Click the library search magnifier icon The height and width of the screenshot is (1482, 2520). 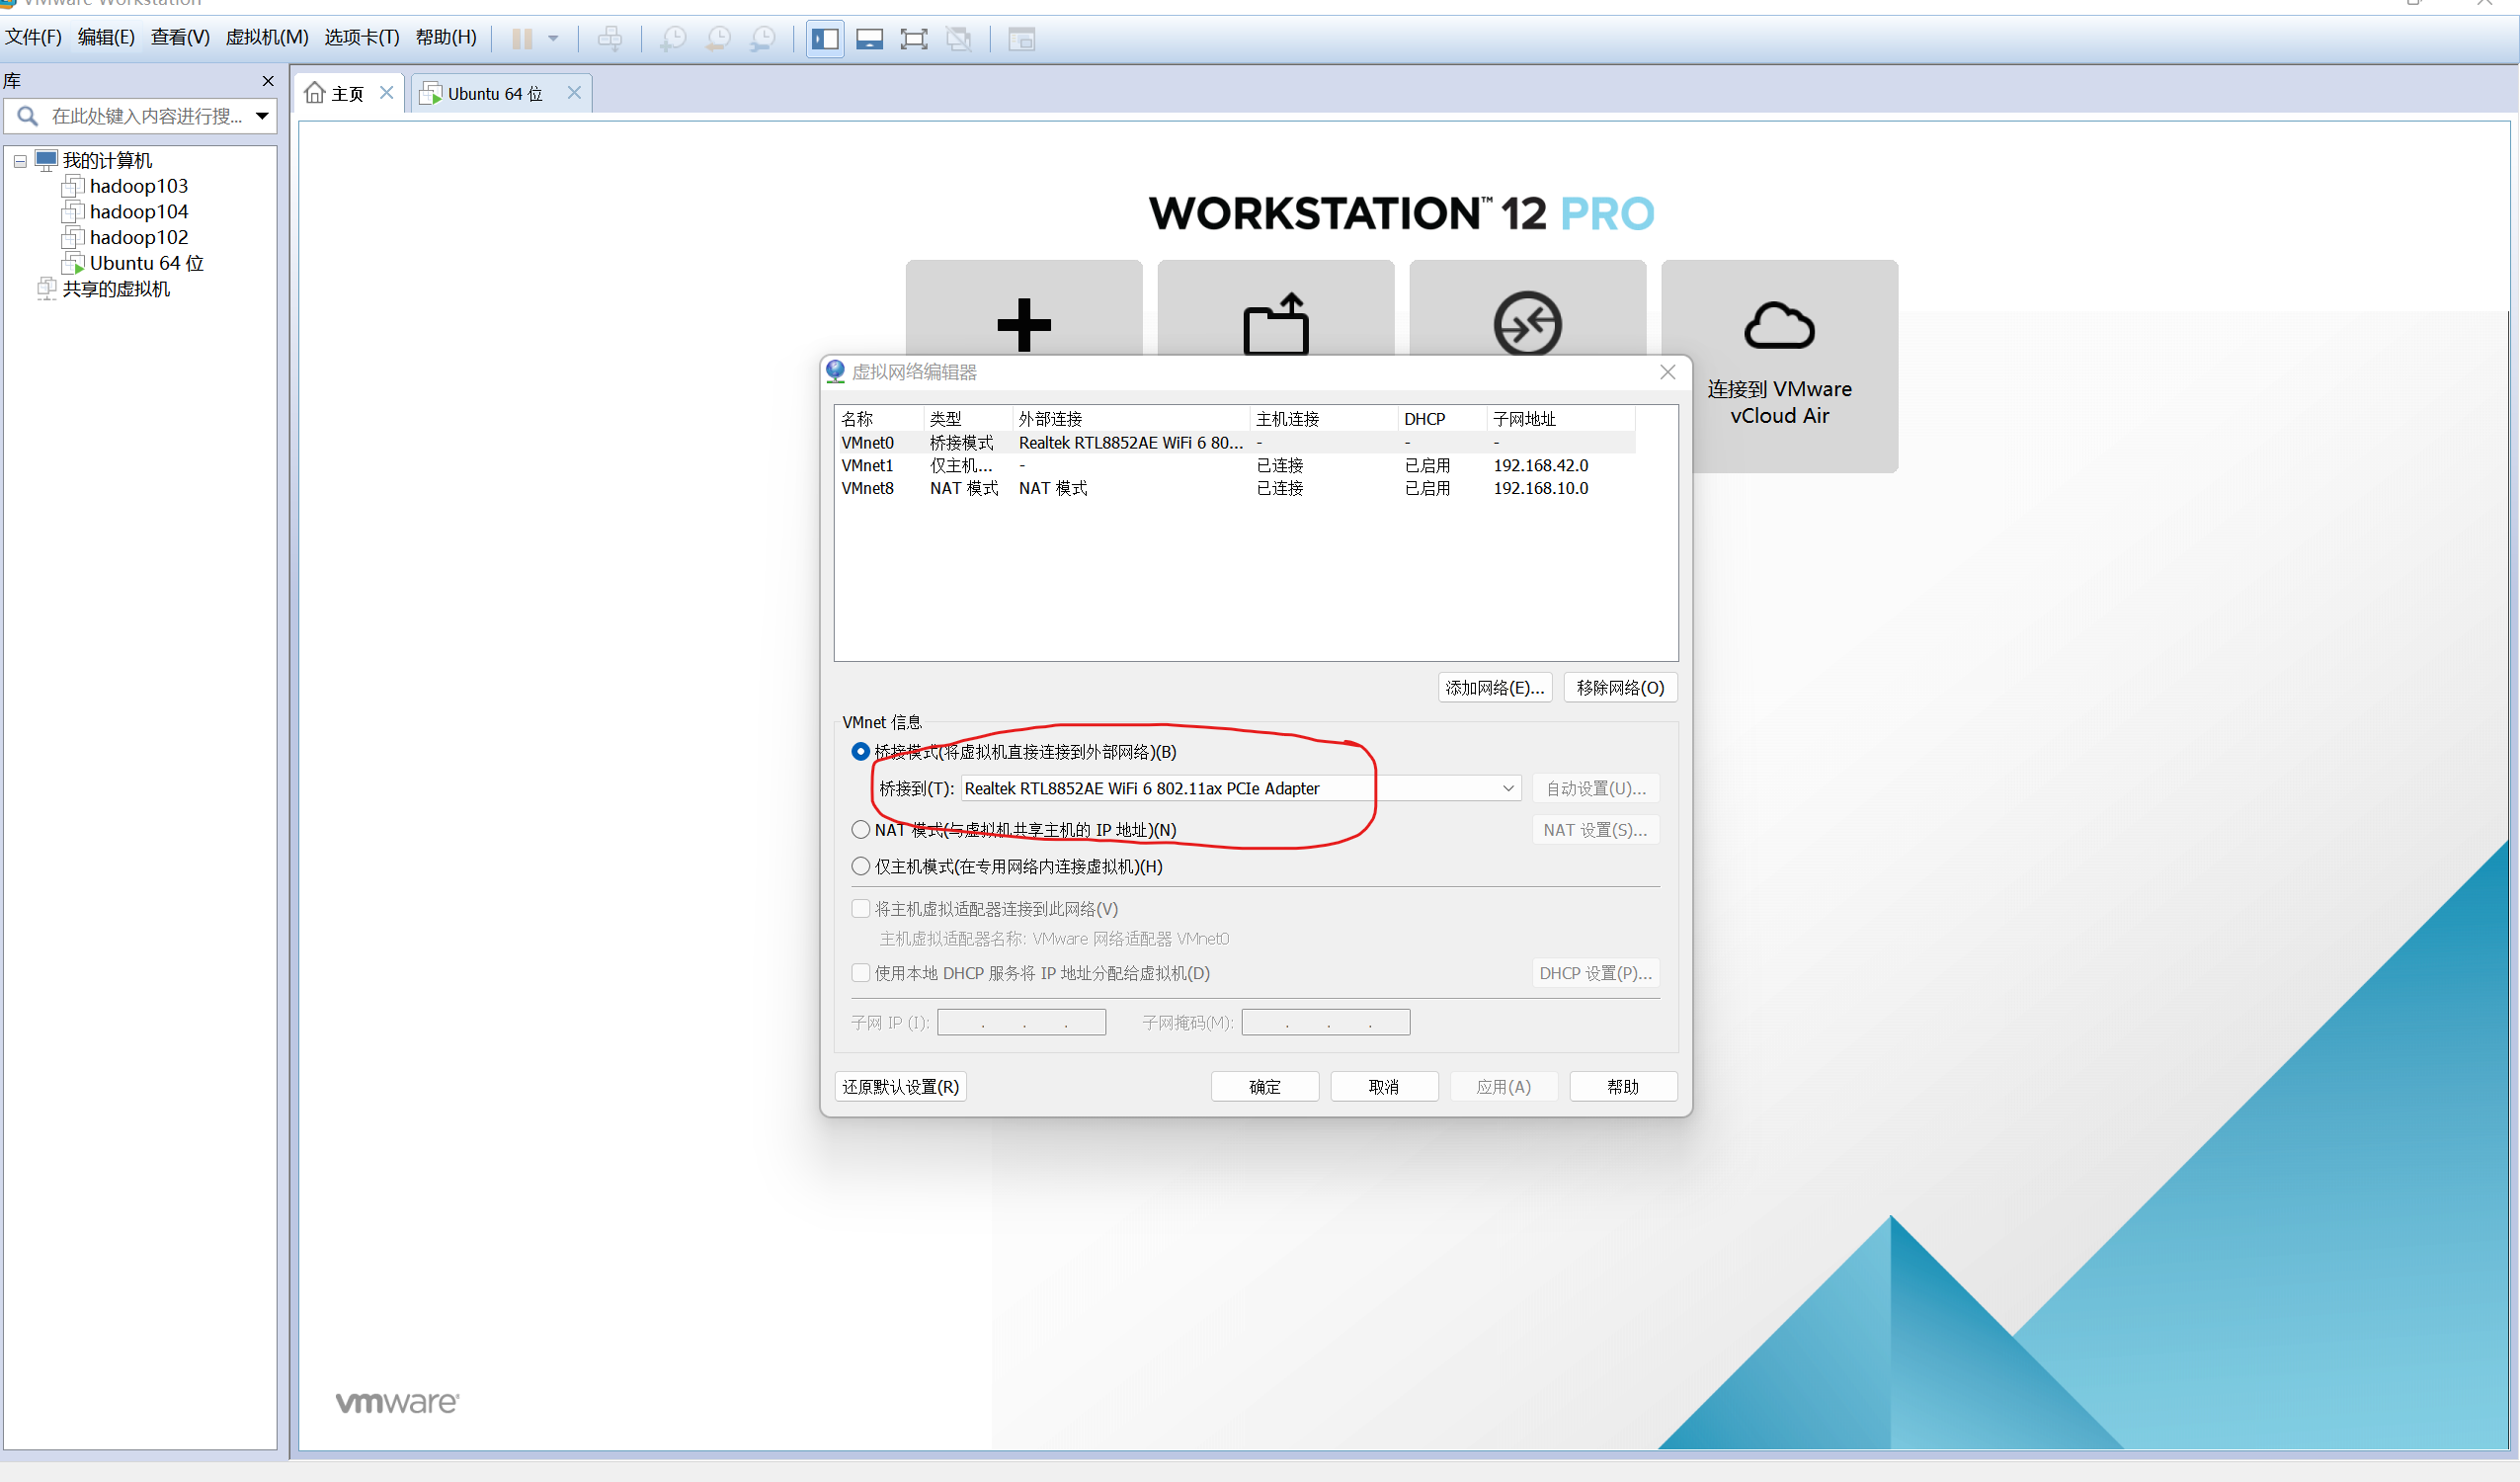(x=28, y=116)
